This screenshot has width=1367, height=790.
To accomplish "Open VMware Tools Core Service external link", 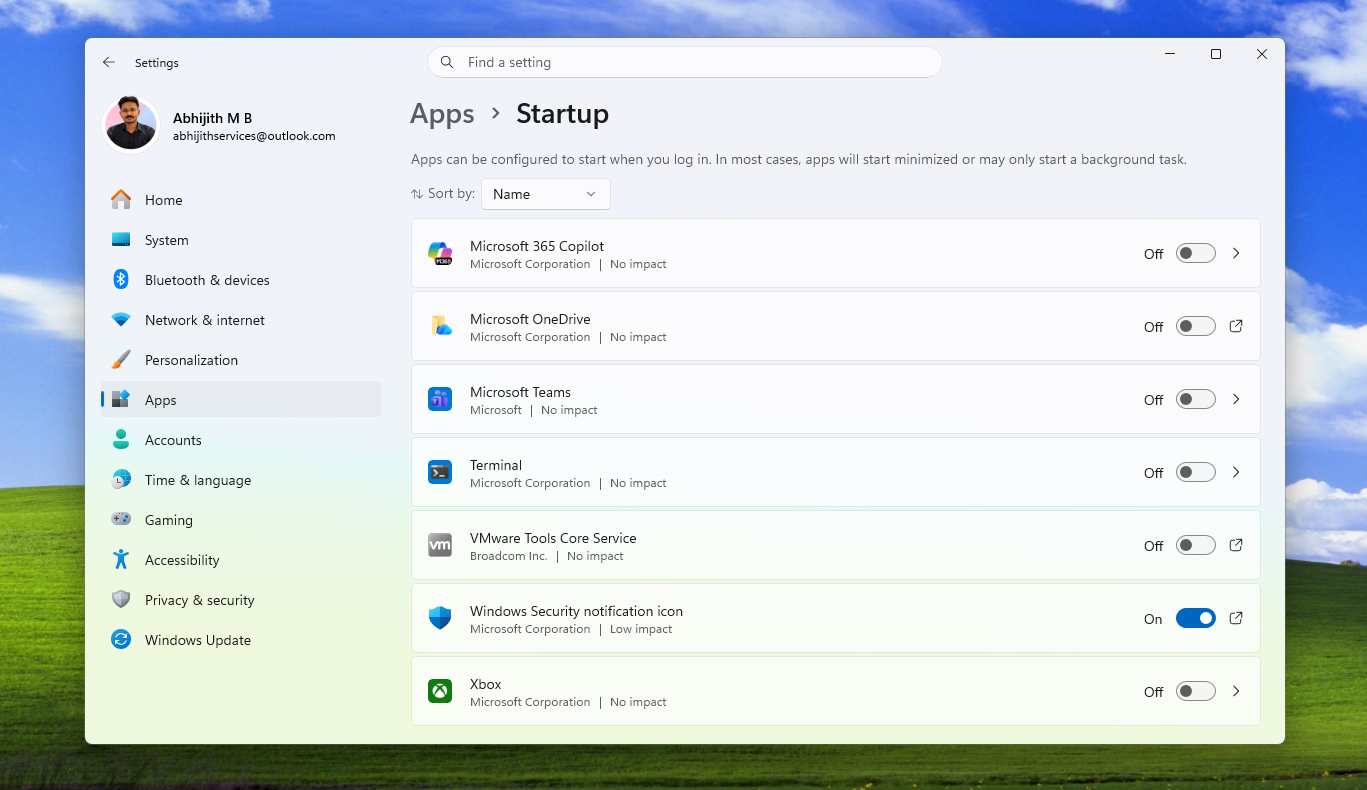I will (1236, 545).
